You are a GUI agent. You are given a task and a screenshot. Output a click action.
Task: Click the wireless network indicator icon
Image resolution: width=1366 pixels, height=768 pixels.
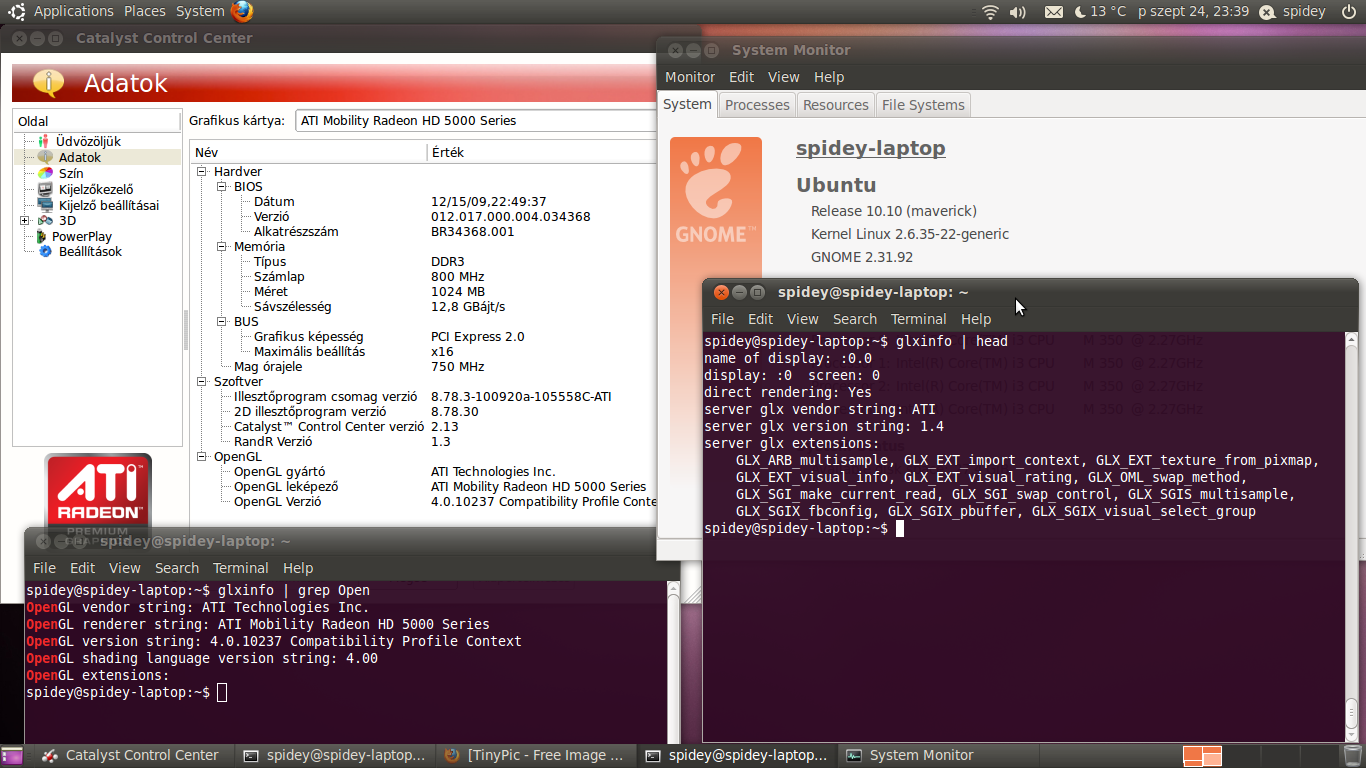[x=990, y=12]
